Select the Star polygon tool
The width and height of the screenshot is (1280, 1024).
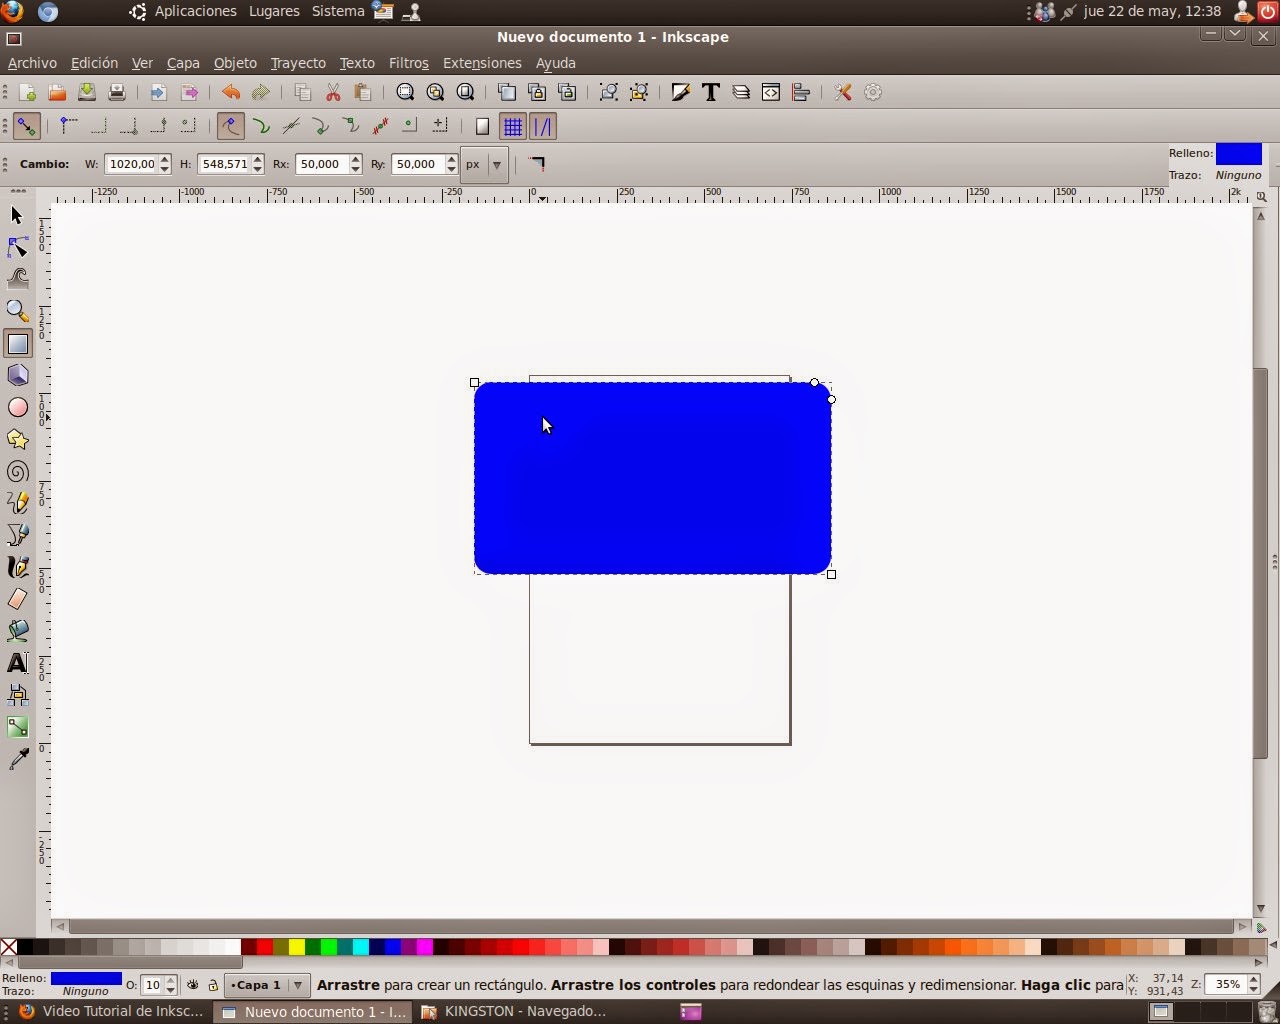click(17, 439)
